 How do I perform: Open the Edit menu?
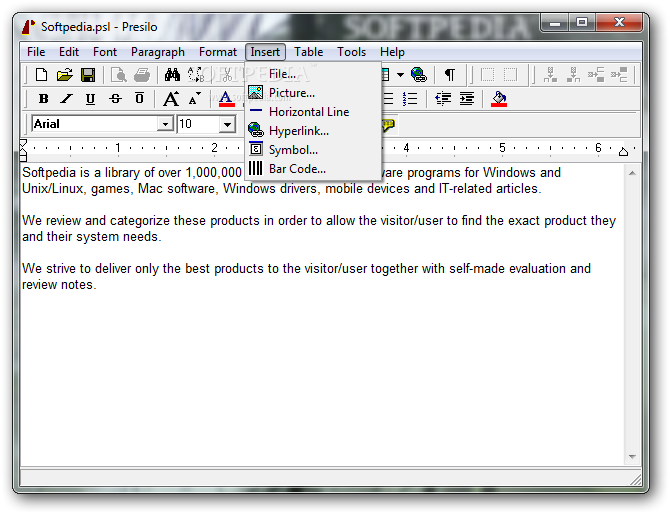[69, 52]
